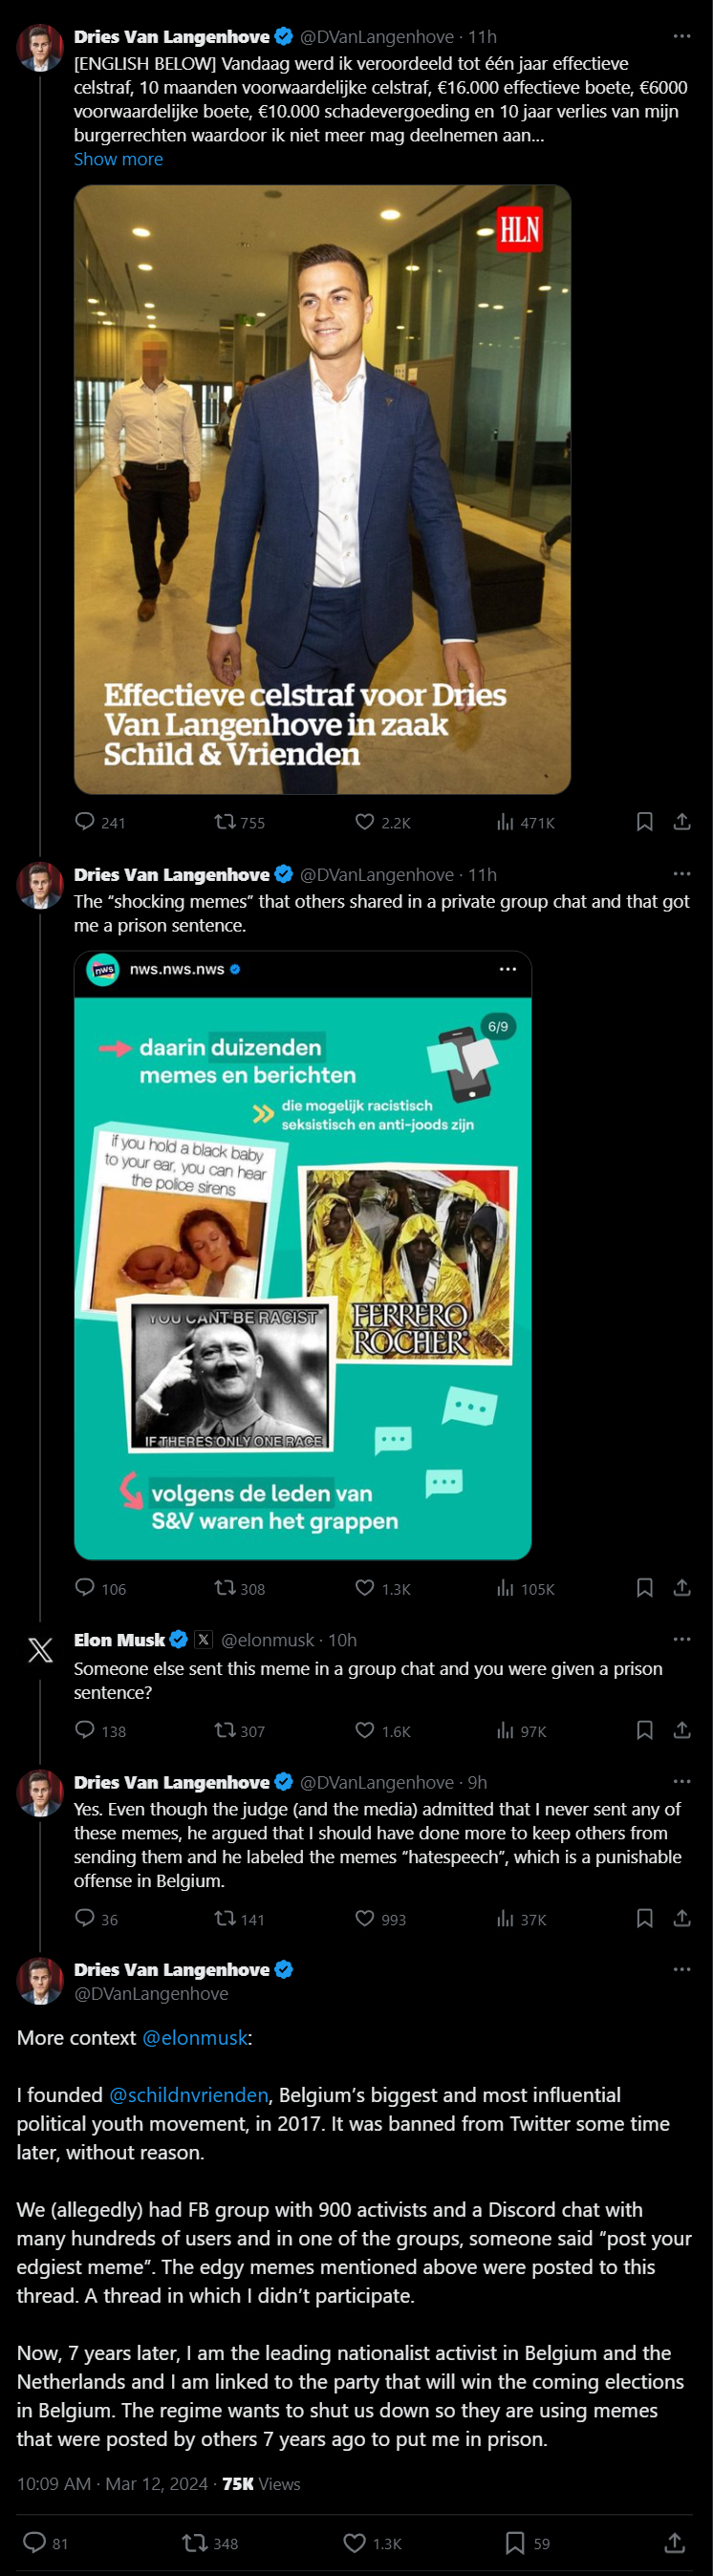Bookmark Elon Musk's reply tweet

pos(645,1729)
